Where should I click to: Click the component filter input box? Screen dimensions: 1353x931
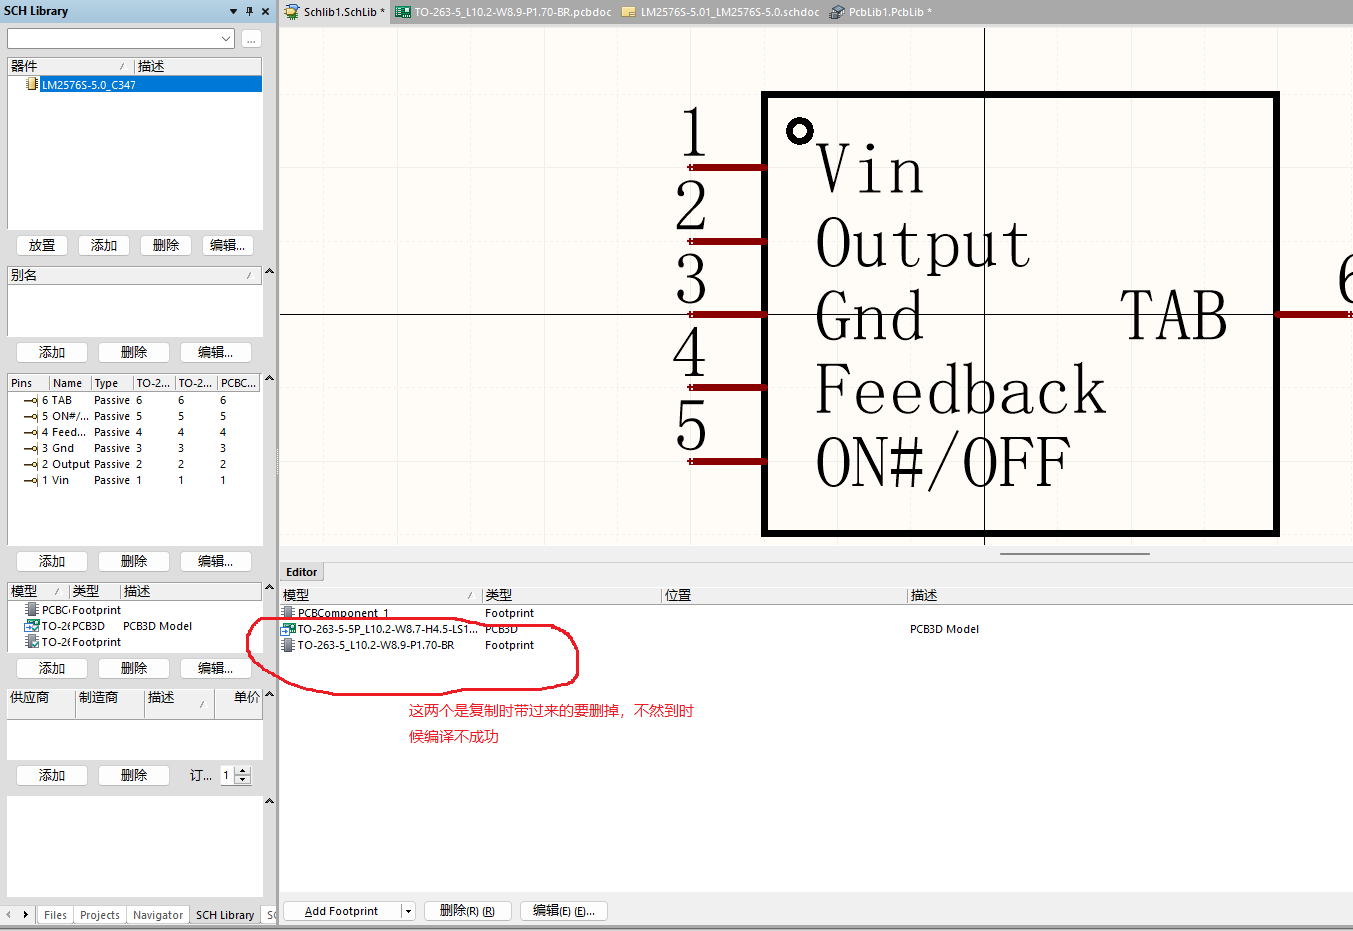click(113, 38)
